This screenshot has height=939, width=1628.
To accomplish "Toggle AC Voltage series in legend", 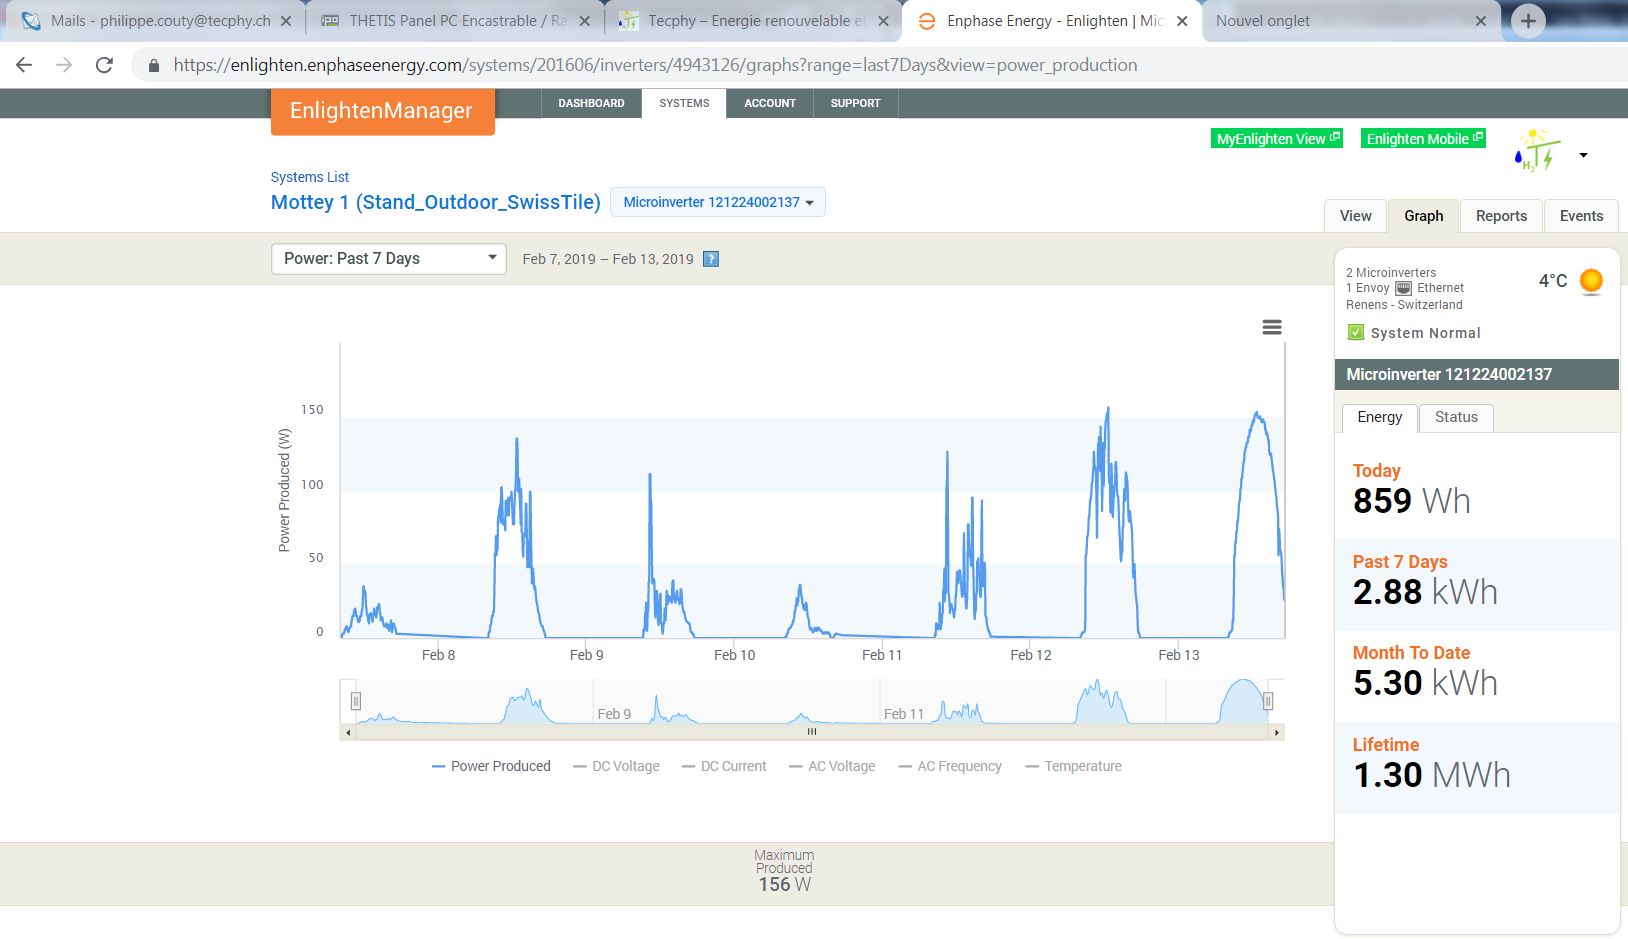I will coord(832,766).
